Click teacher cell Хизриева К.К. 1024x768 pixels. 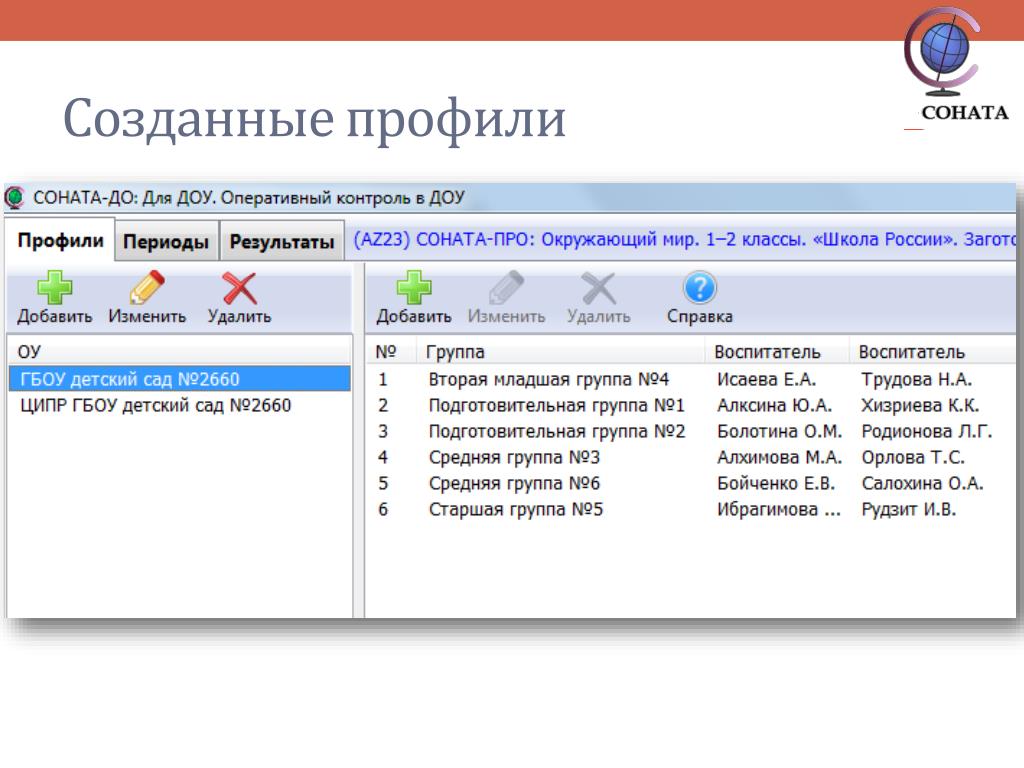[x=920, y=405]
